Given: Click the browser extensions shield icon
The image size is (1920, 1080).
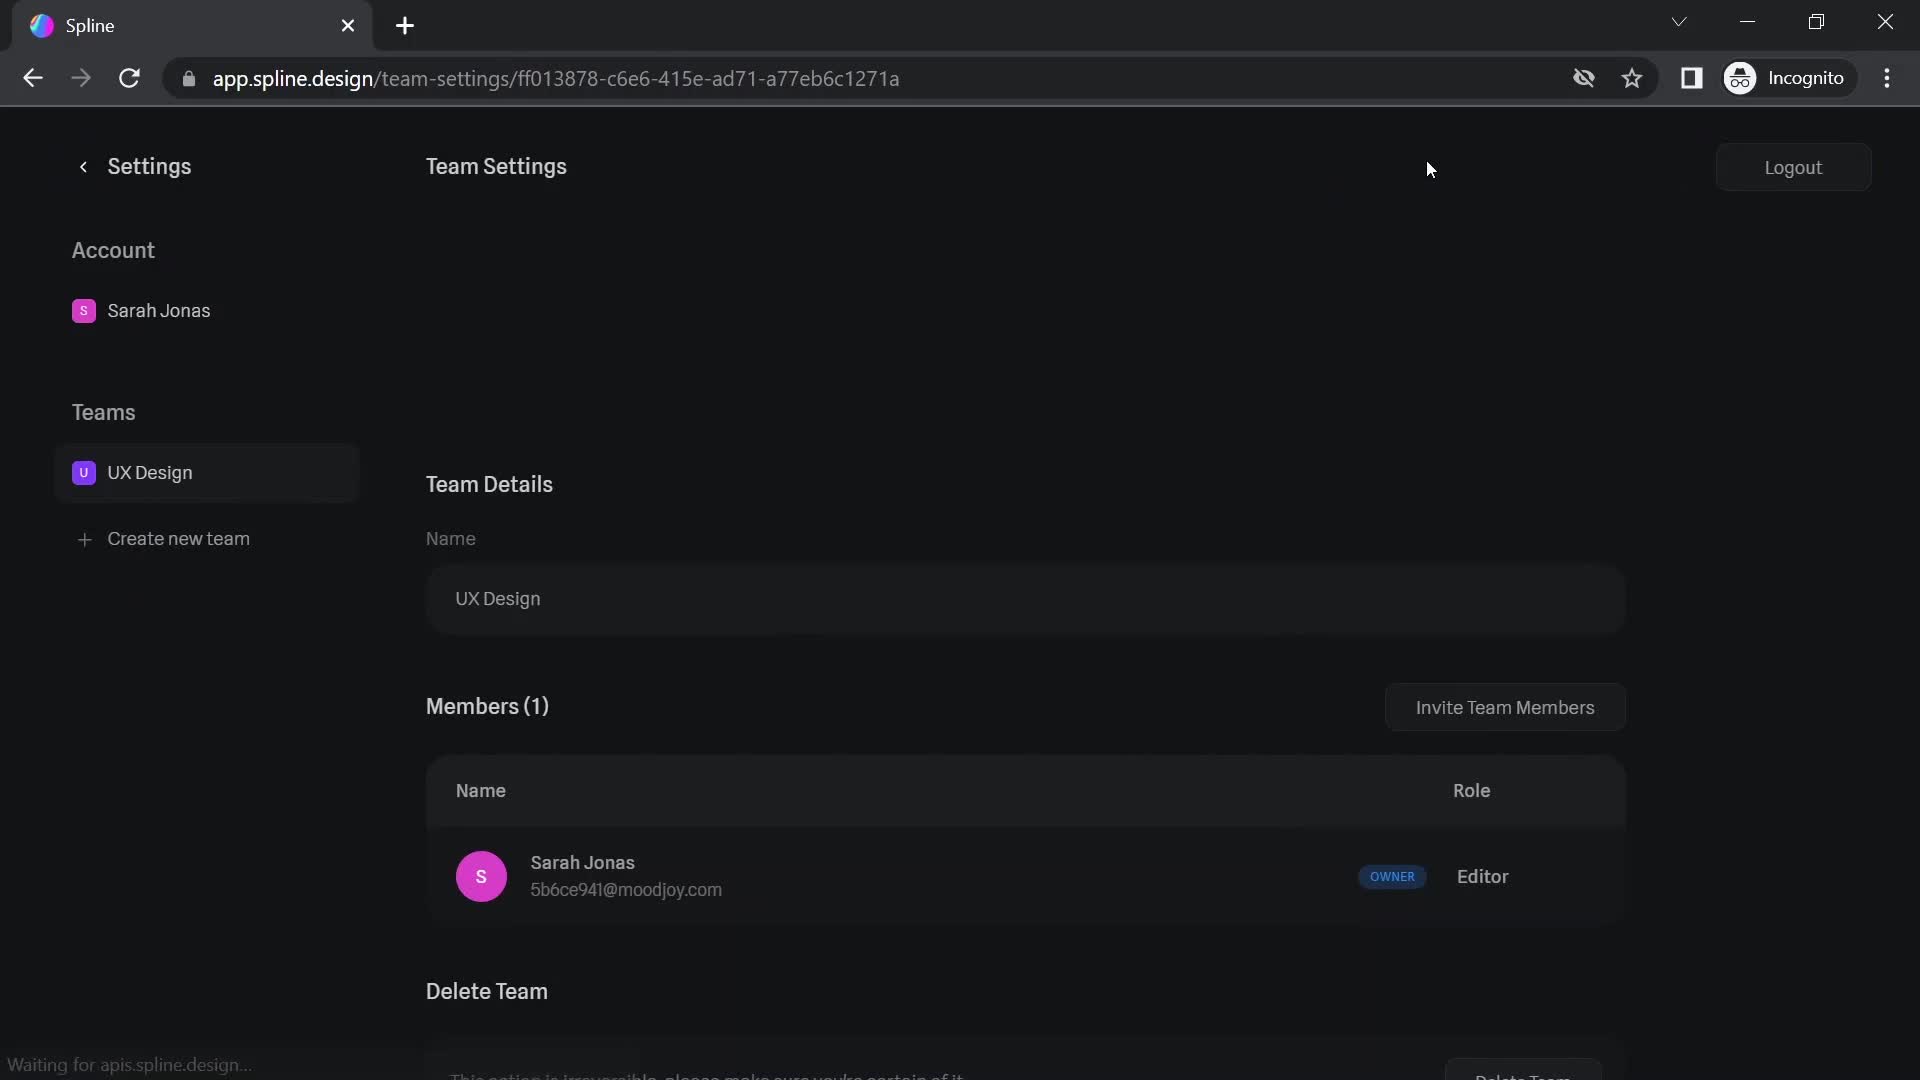Looking at the screenshot, I should pyautogui.click(x=1584, y=80).
